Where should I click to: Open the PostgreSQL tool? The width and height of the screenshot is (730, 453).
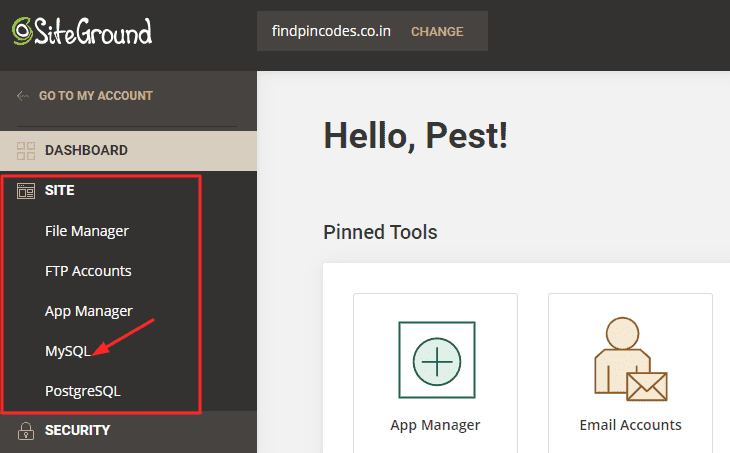83,391
